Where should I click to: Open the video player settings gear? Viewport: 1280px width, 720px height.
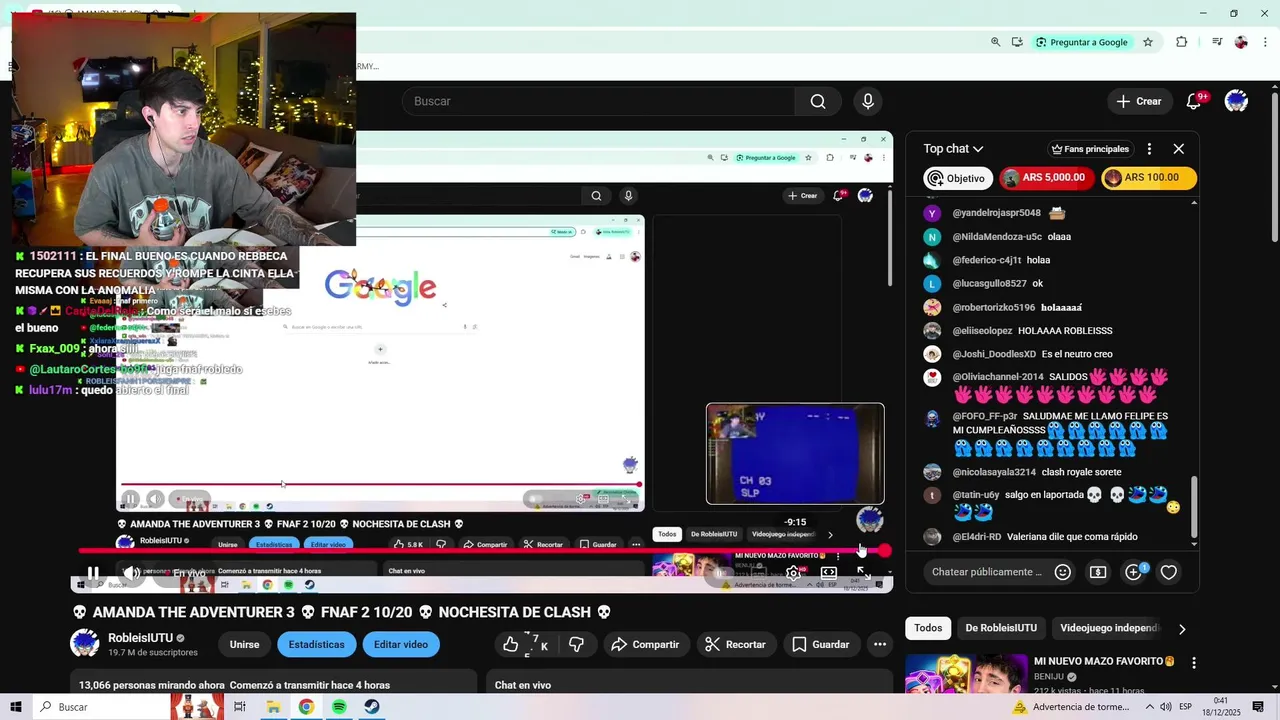click(x=793, y=573)
